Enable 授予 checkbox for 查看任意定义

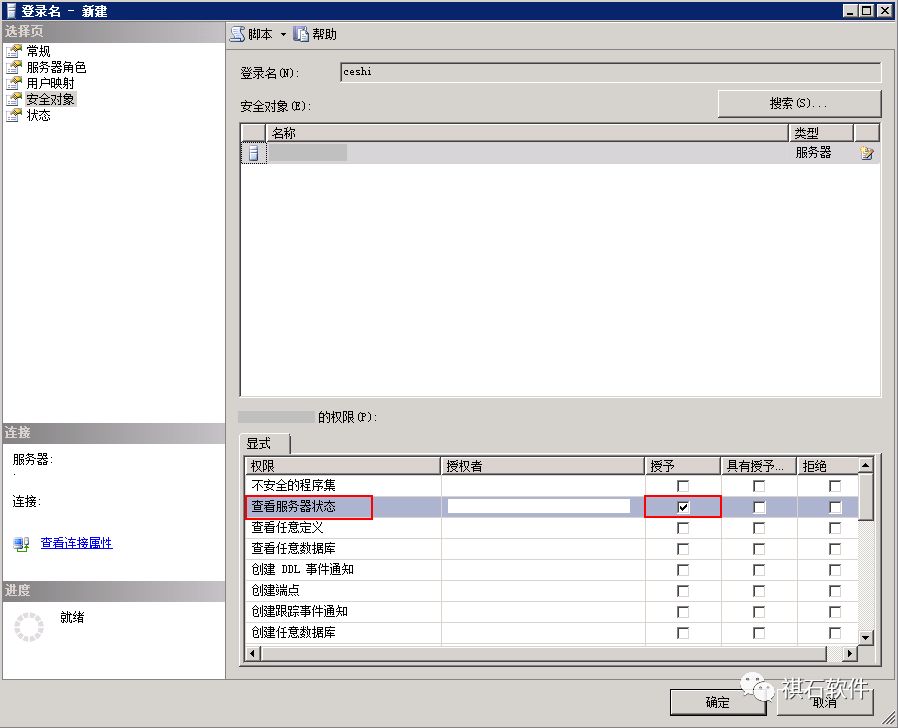pos(683,528)
